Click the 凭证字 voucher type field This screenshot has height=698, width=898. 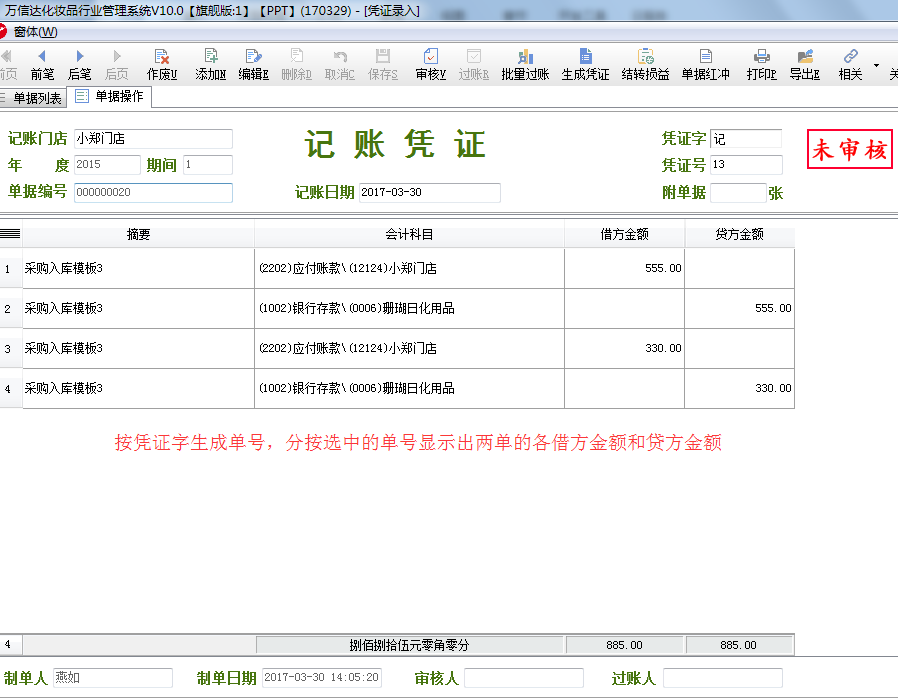(x=746, y=139)
